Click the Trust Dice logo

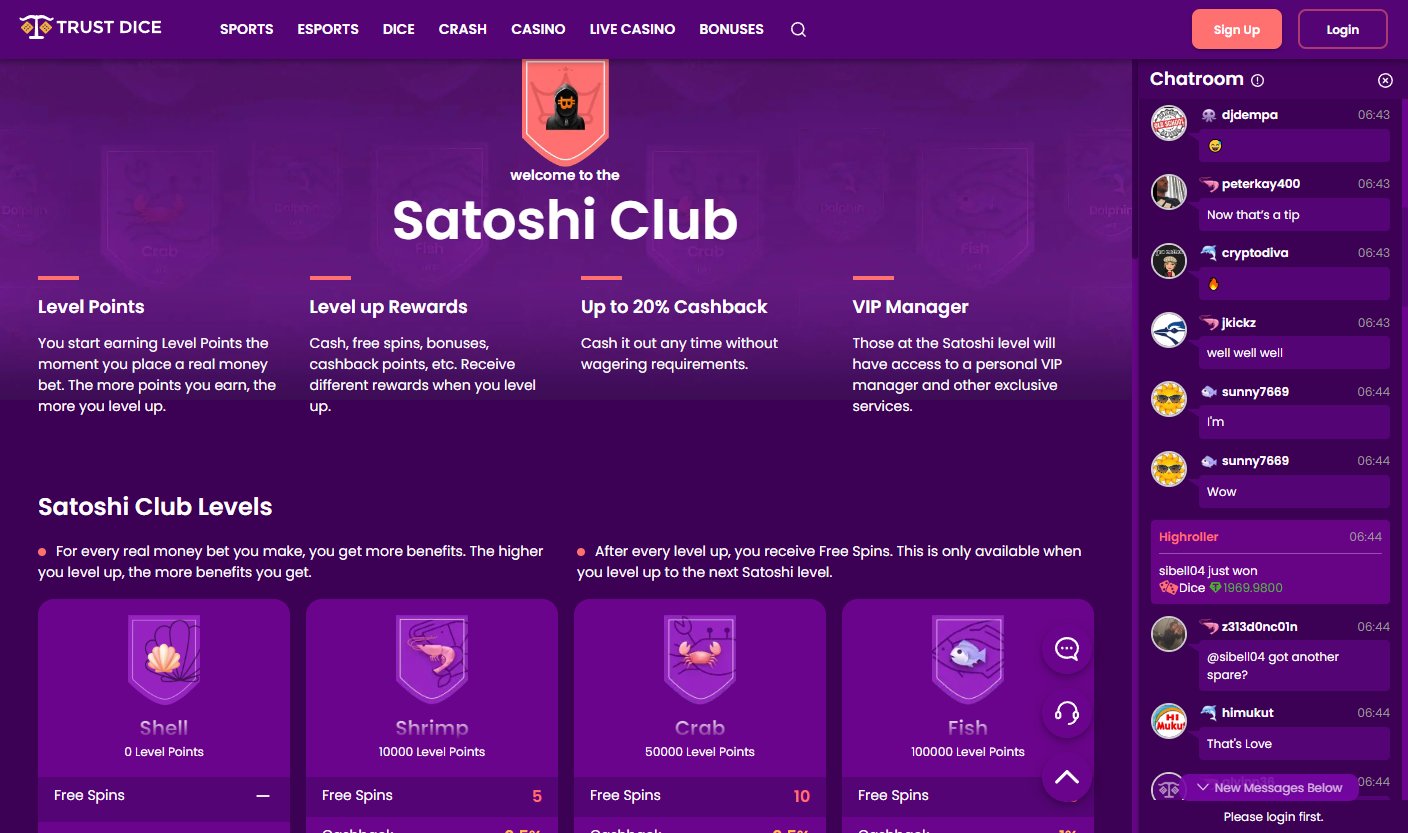[x=90, y=28]
